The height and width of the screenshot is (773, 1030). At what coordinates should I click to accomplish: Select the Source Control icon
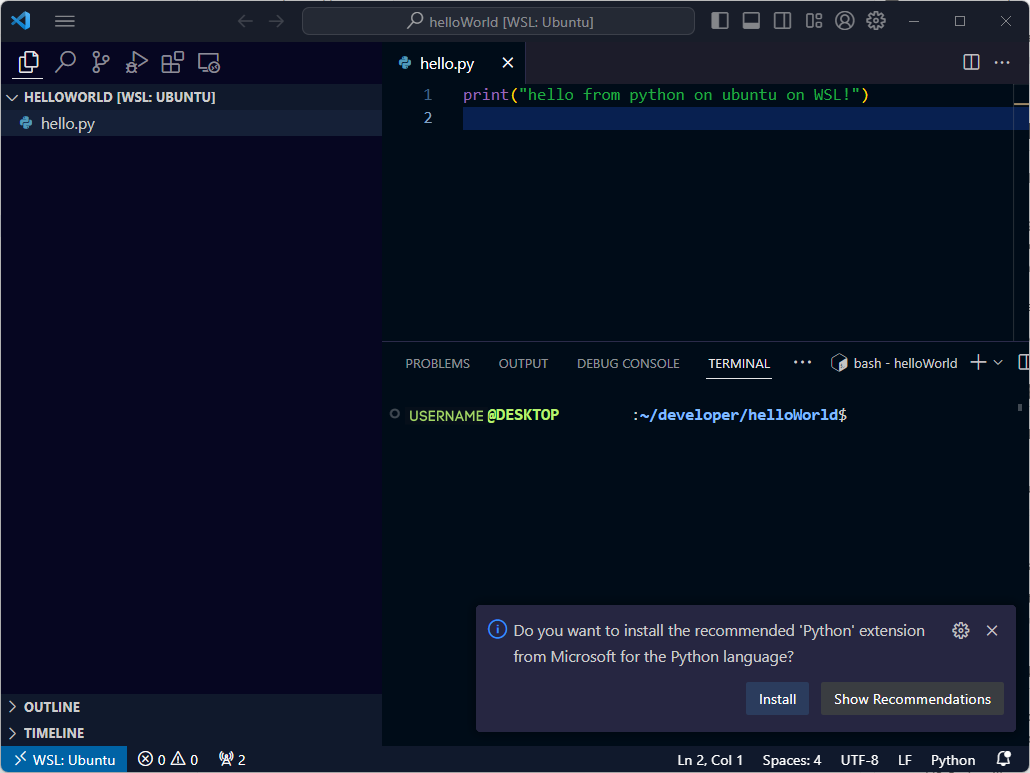(99, 62)
